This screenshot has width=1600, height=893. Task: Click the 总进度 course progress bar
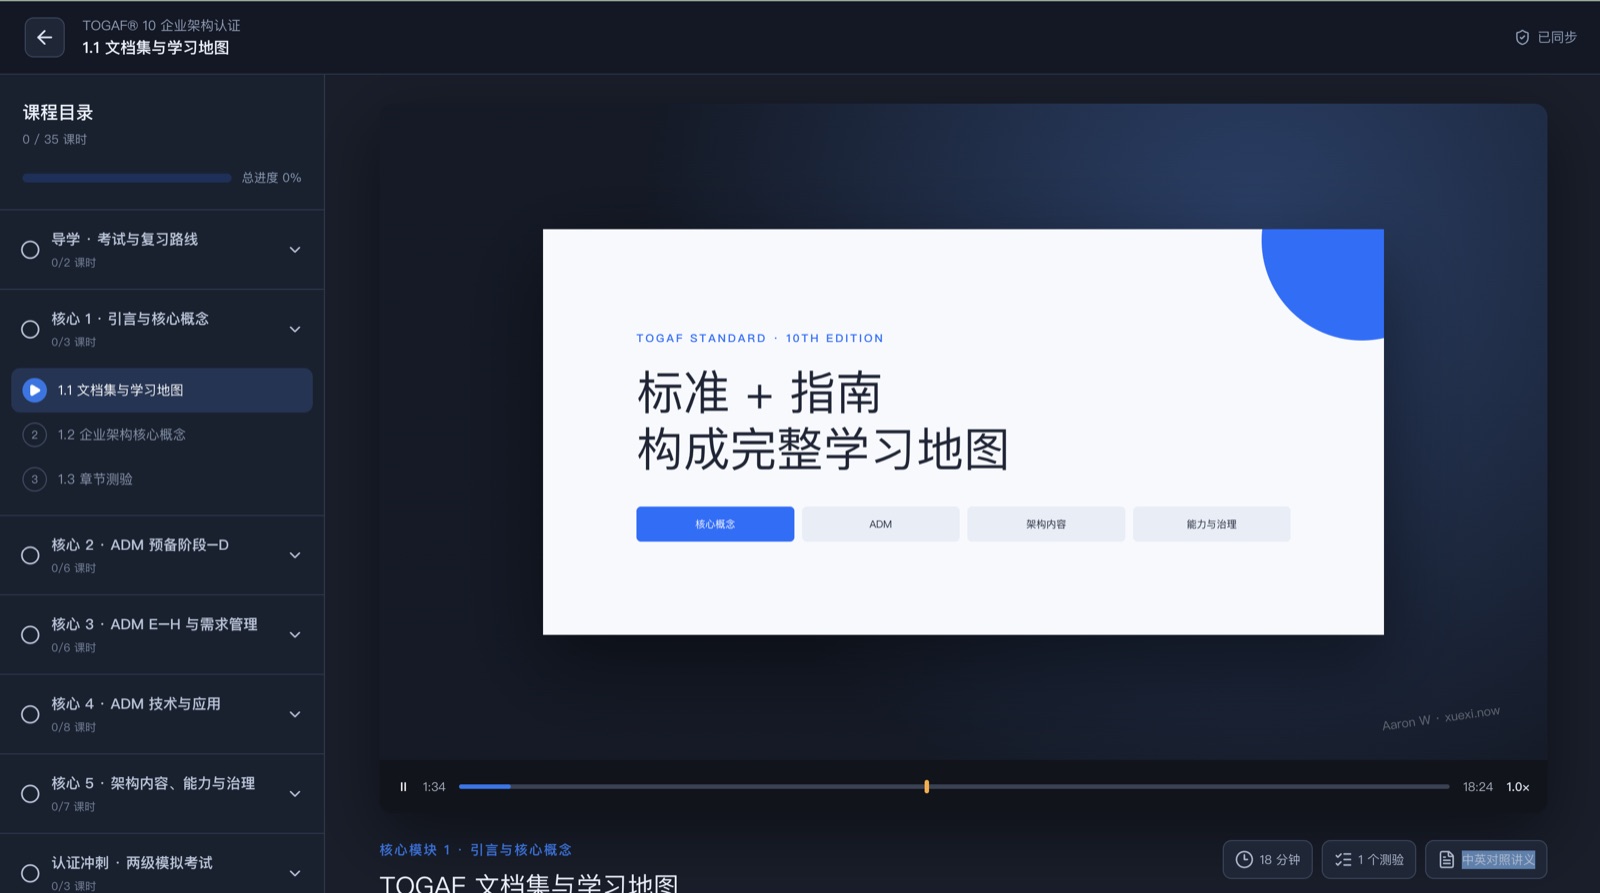click(x=127, y=178)
